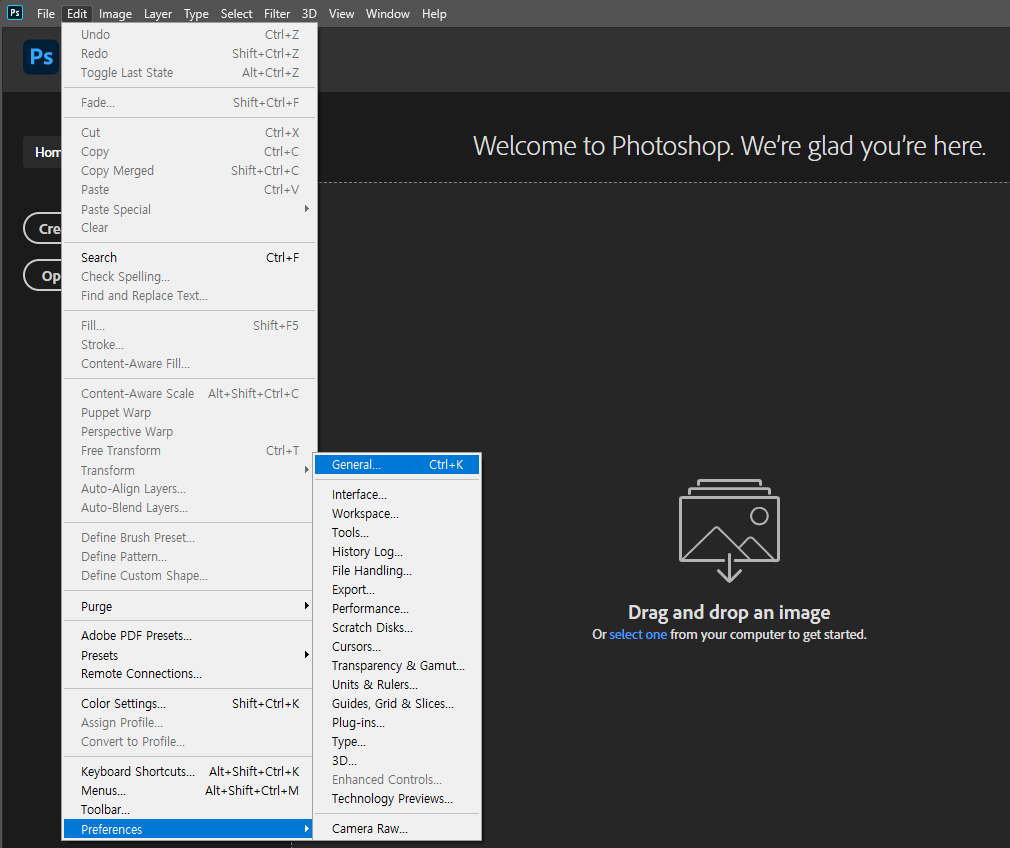Expand the Transform submenu
The image size is (1010, 848).
(189, 470)
